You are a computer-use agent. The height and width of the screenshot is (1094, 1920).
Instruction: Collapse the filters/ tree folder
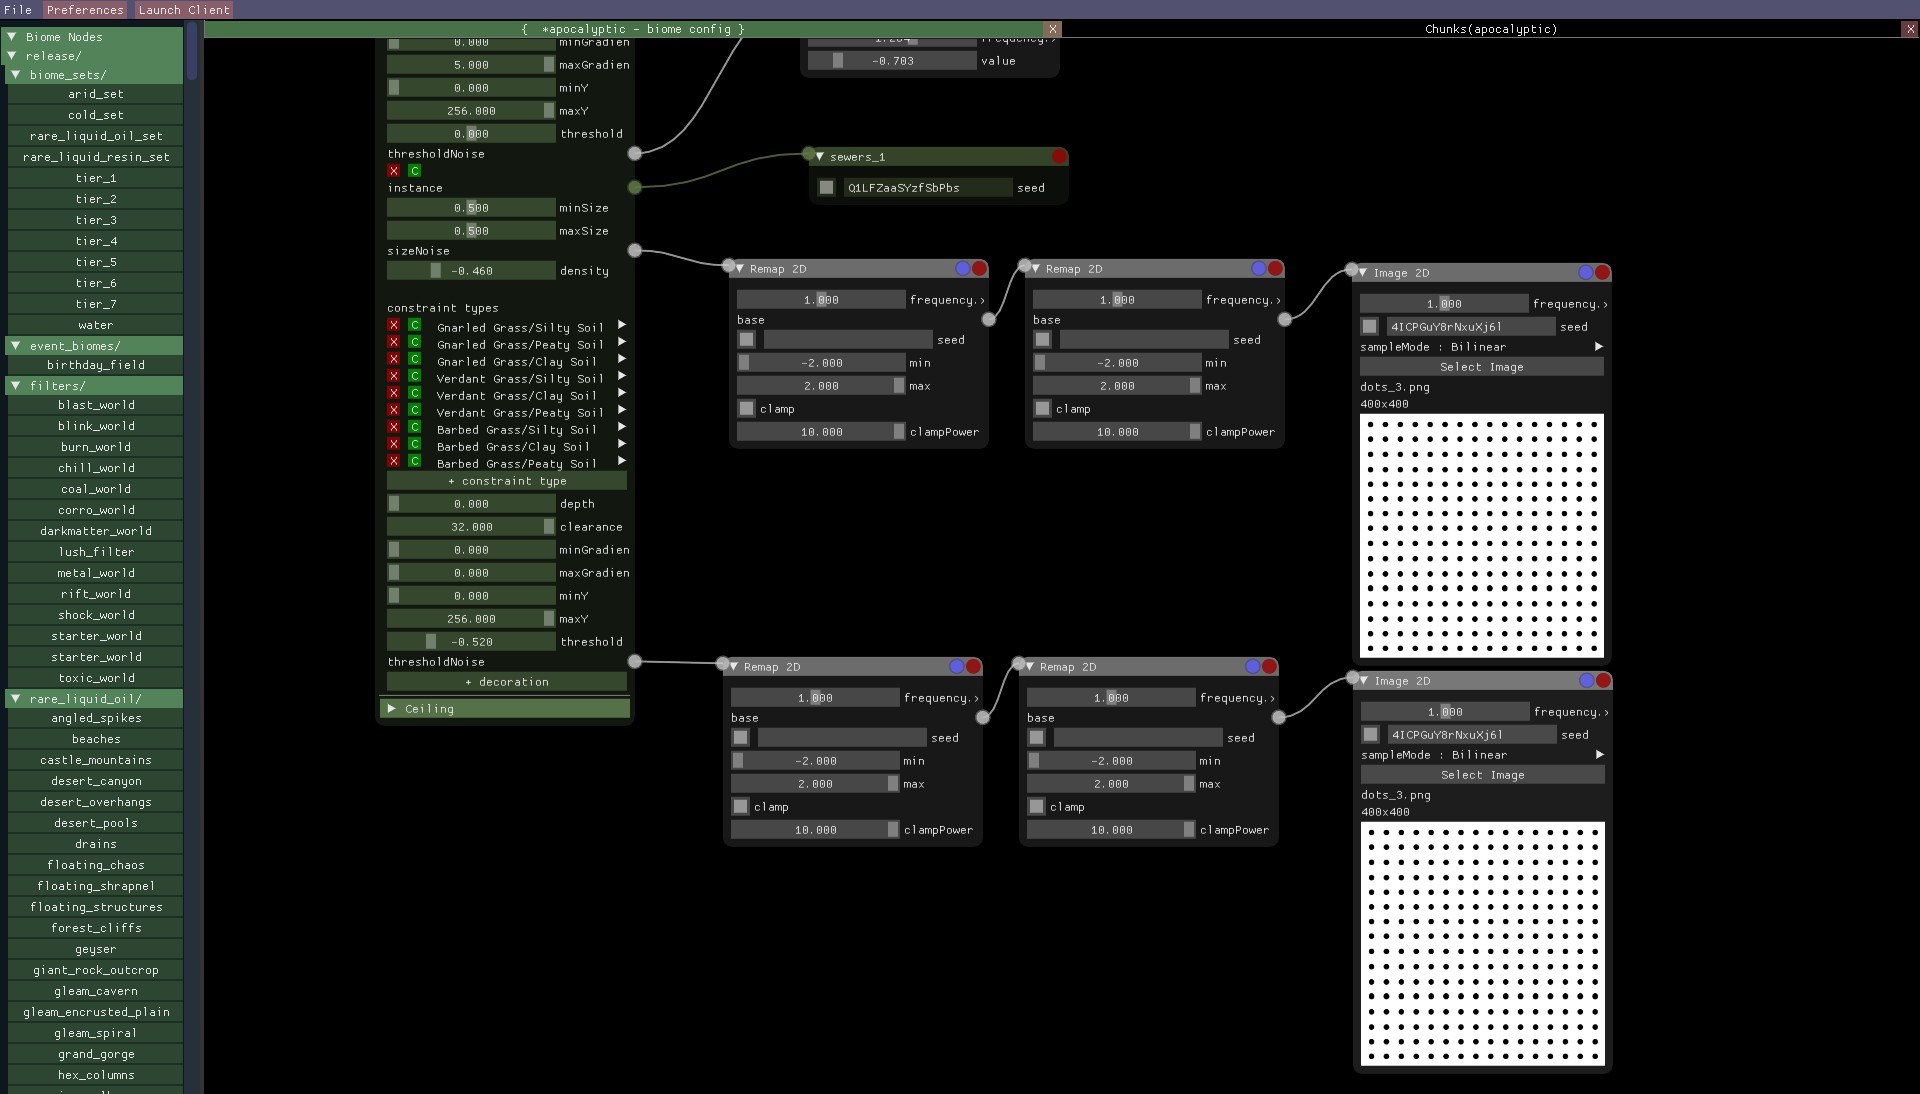(15, 386)
